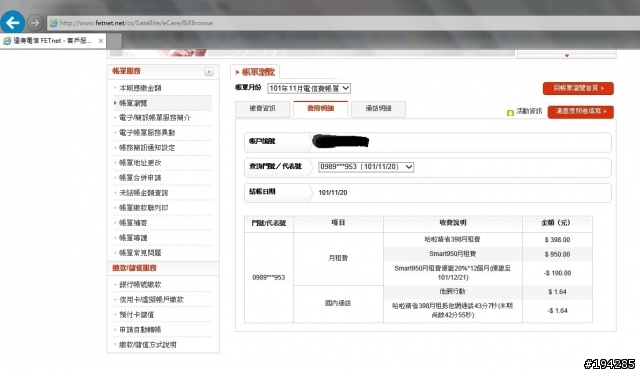640x372 pixels.
Task: Open the 活動資訊 link
Action: (529, 111)
